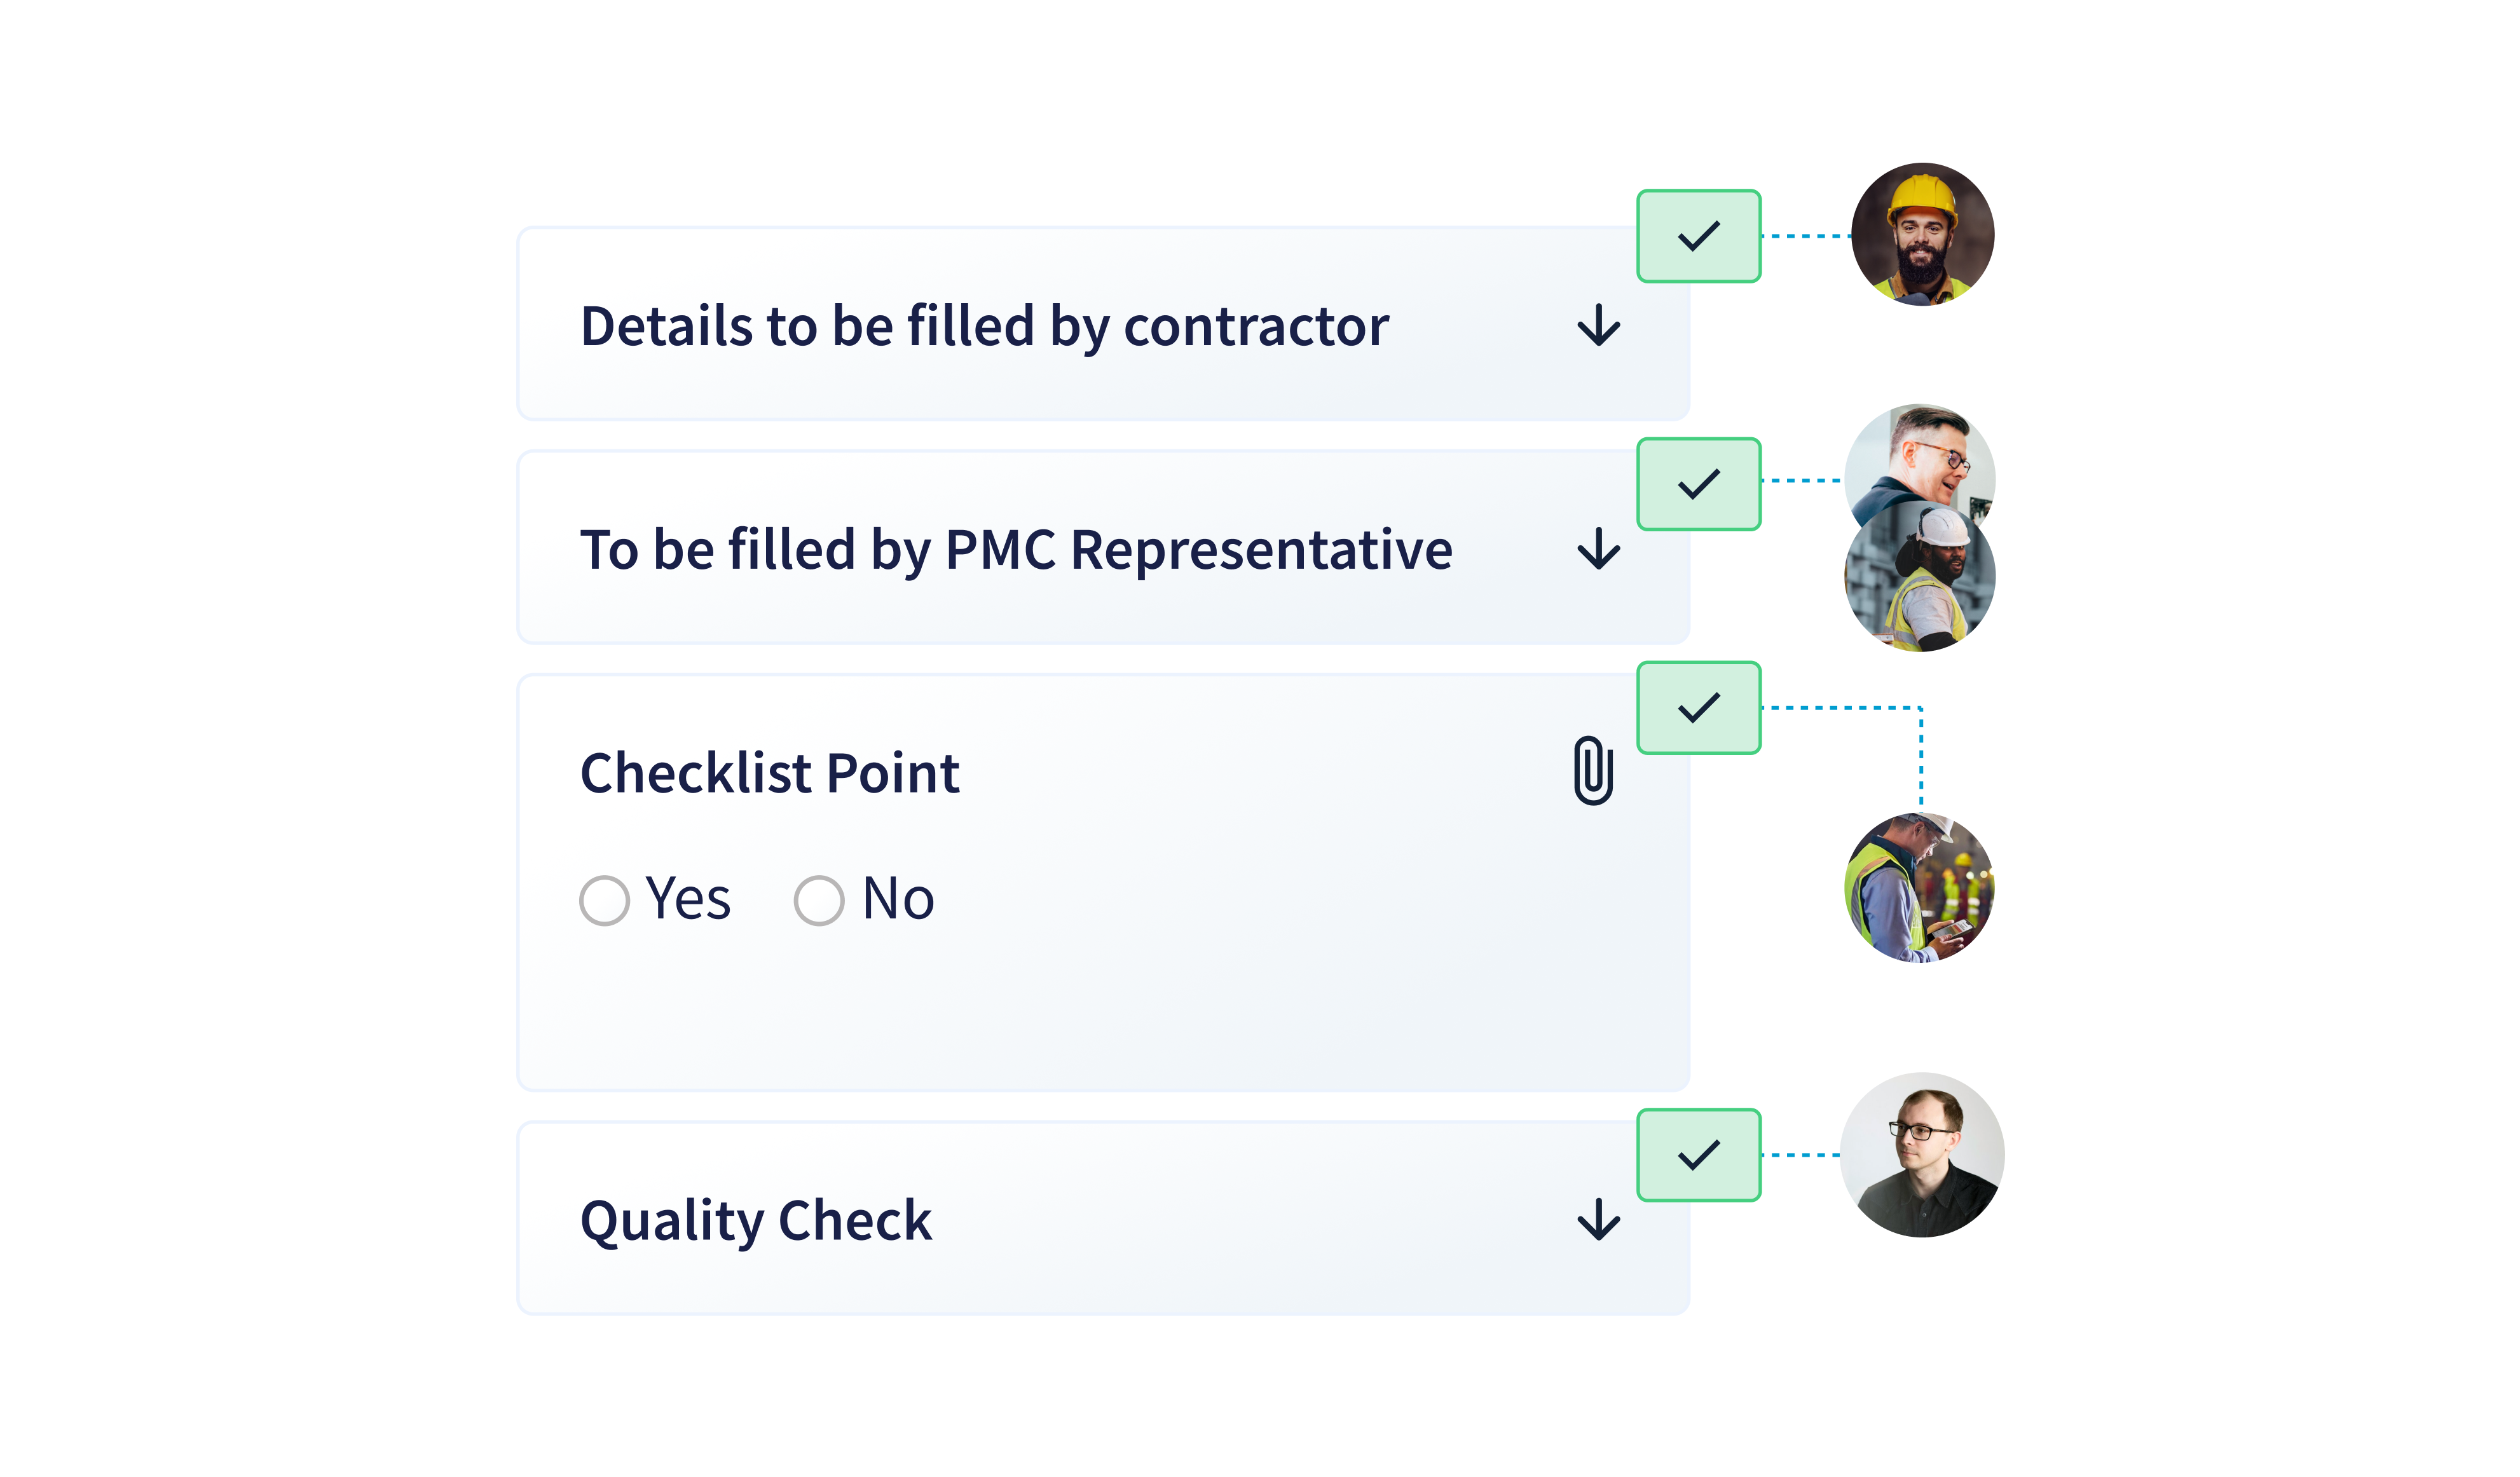Screen dimensions: 2520x1477
Task: Click the Checklist Point title
Action: coord(769,773)
